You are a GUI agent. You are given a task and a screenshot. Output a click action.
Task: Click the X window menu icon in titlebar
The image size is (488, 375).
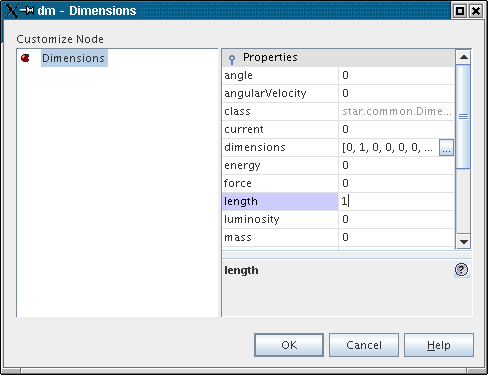(x=11, y=11)
